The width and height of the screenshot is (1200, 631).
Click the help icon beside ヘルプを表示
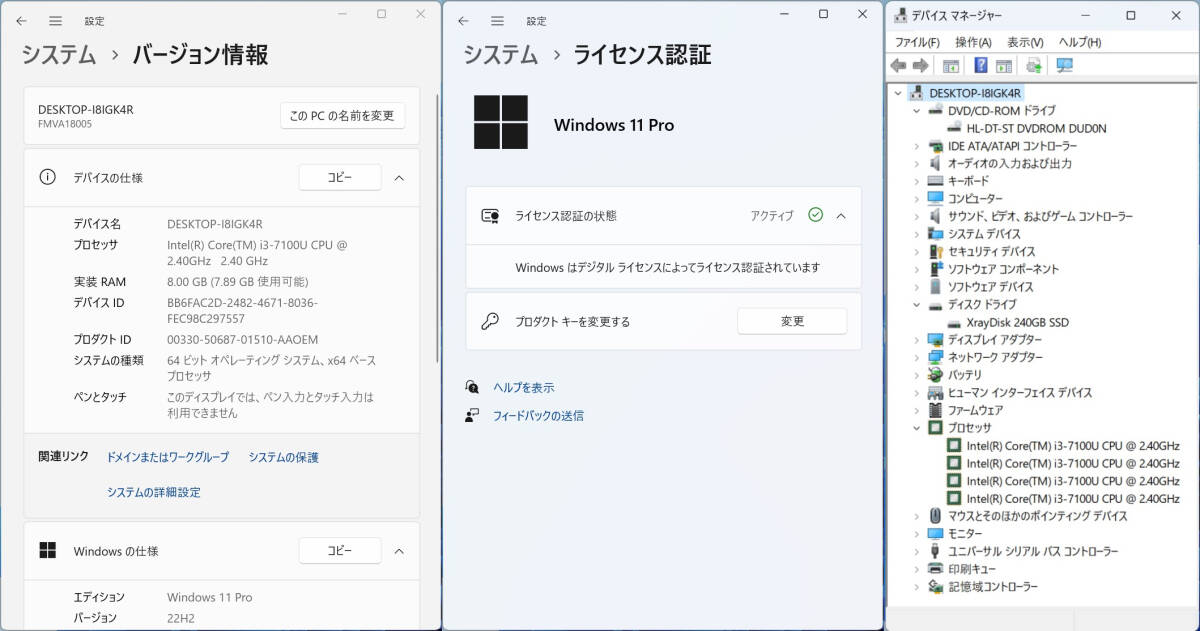[472, 387]
